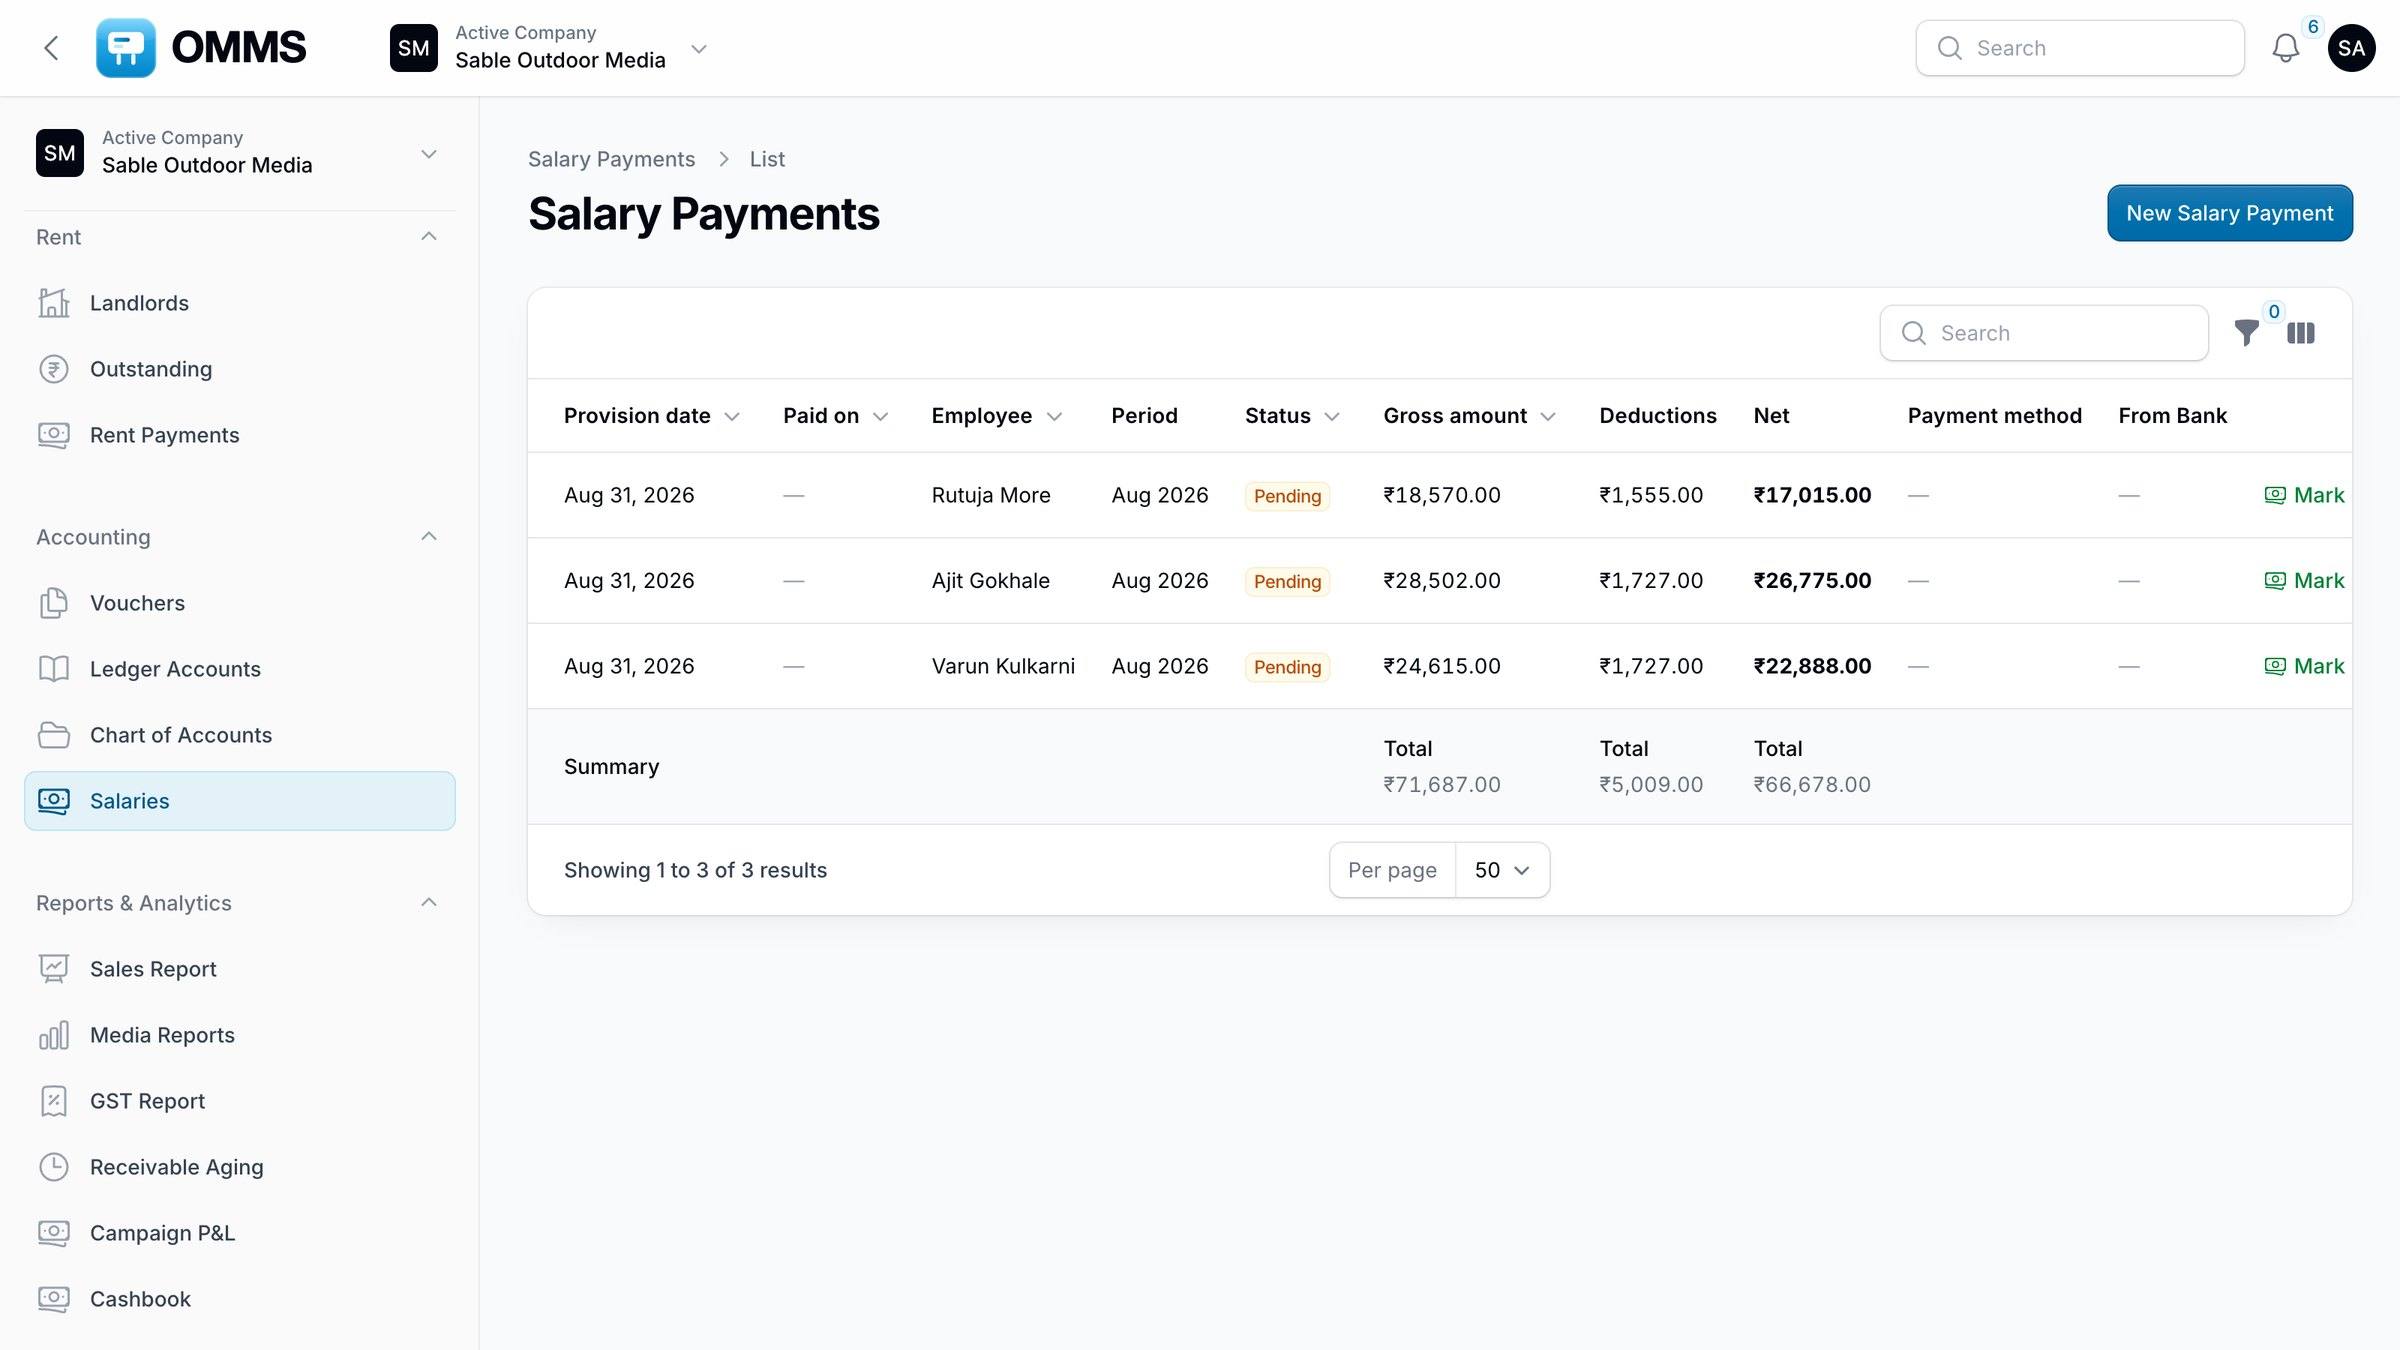Mark Varun Kulkarni salary as paid
2400x1350 pixels.
2304,666
